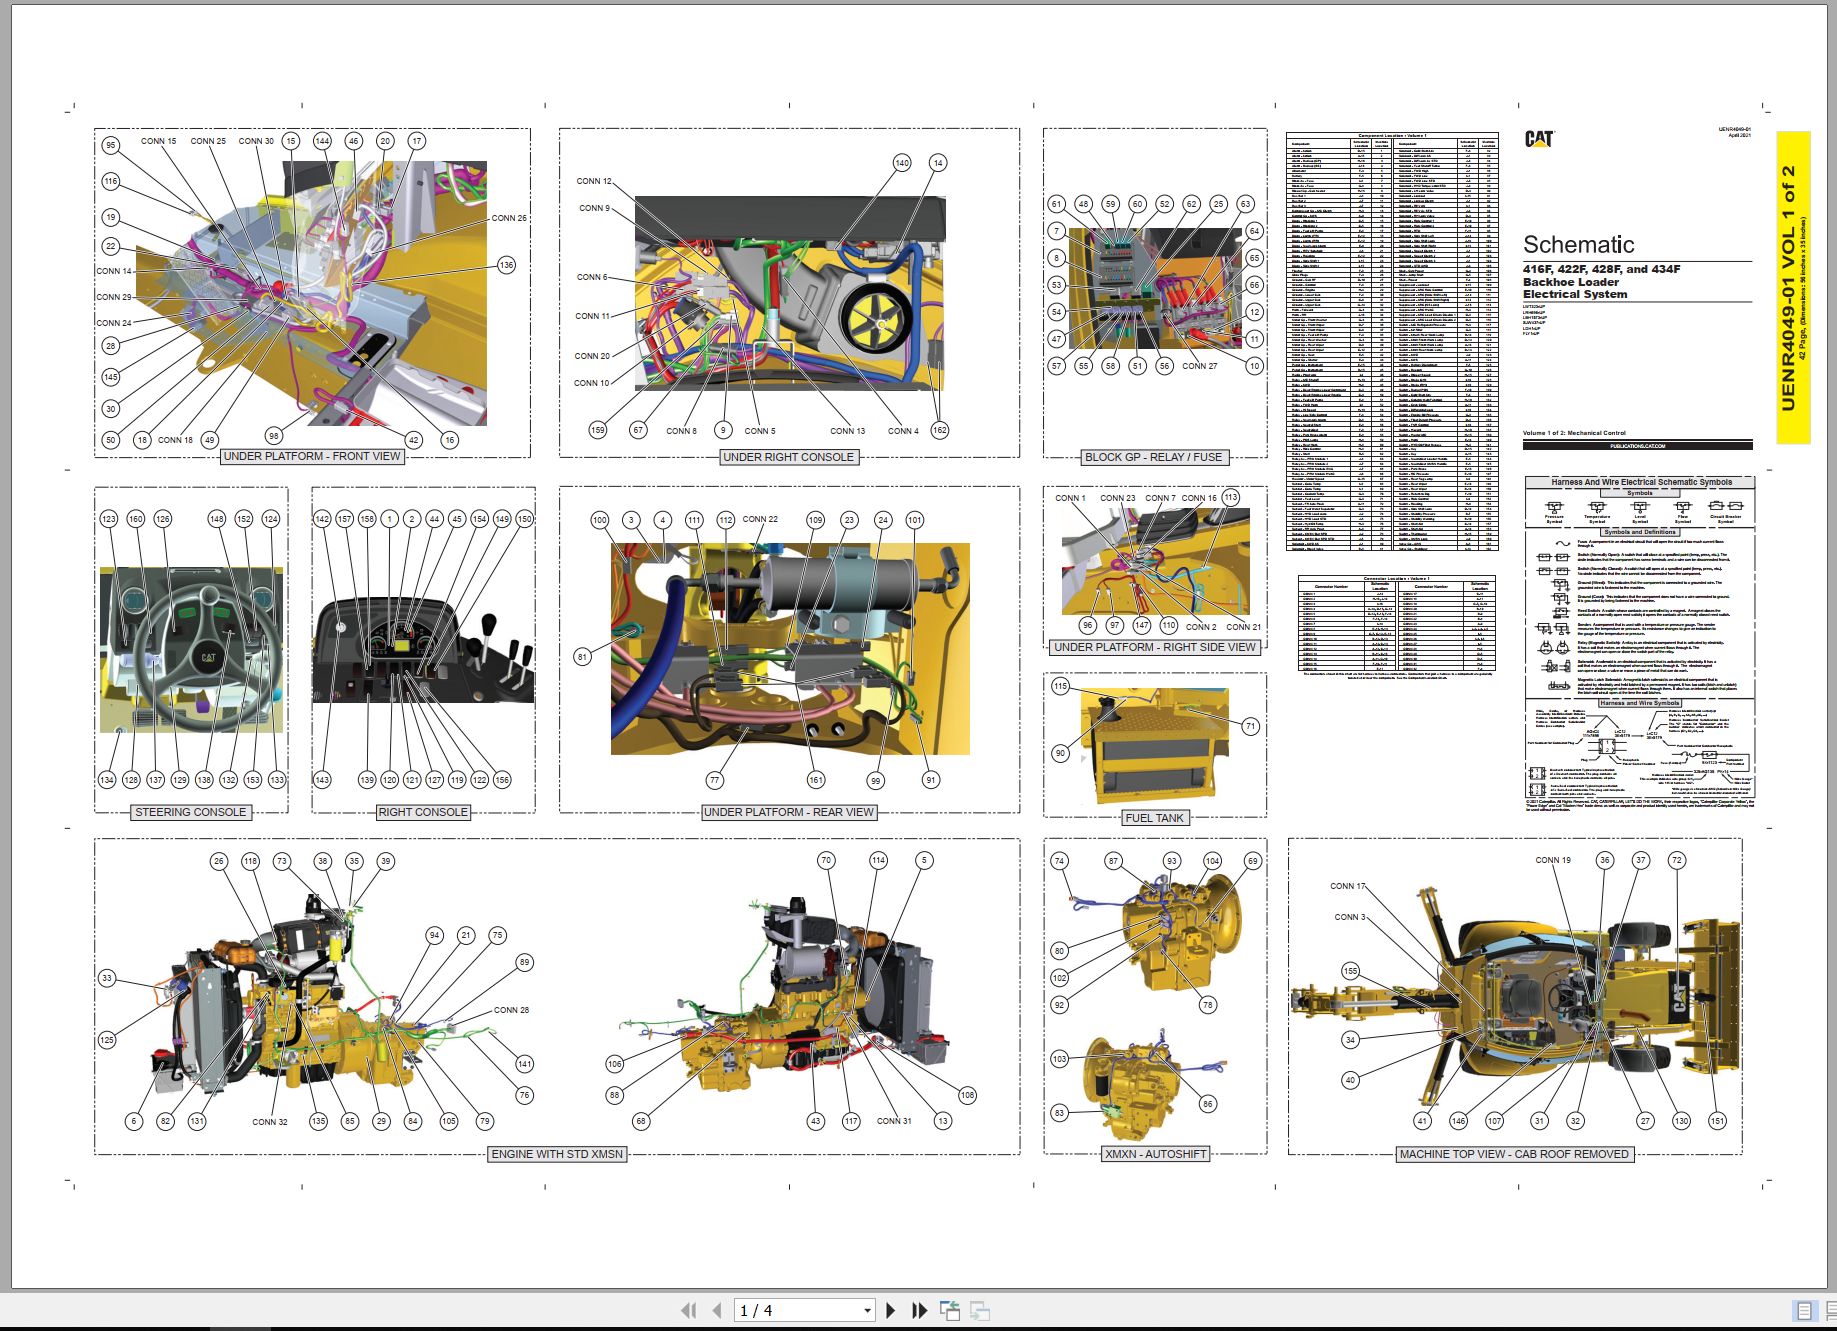Click callout 155 in machine top view
Image resolution: width=1837 pixels, height=1331 pixels.
coord(1350,971)
